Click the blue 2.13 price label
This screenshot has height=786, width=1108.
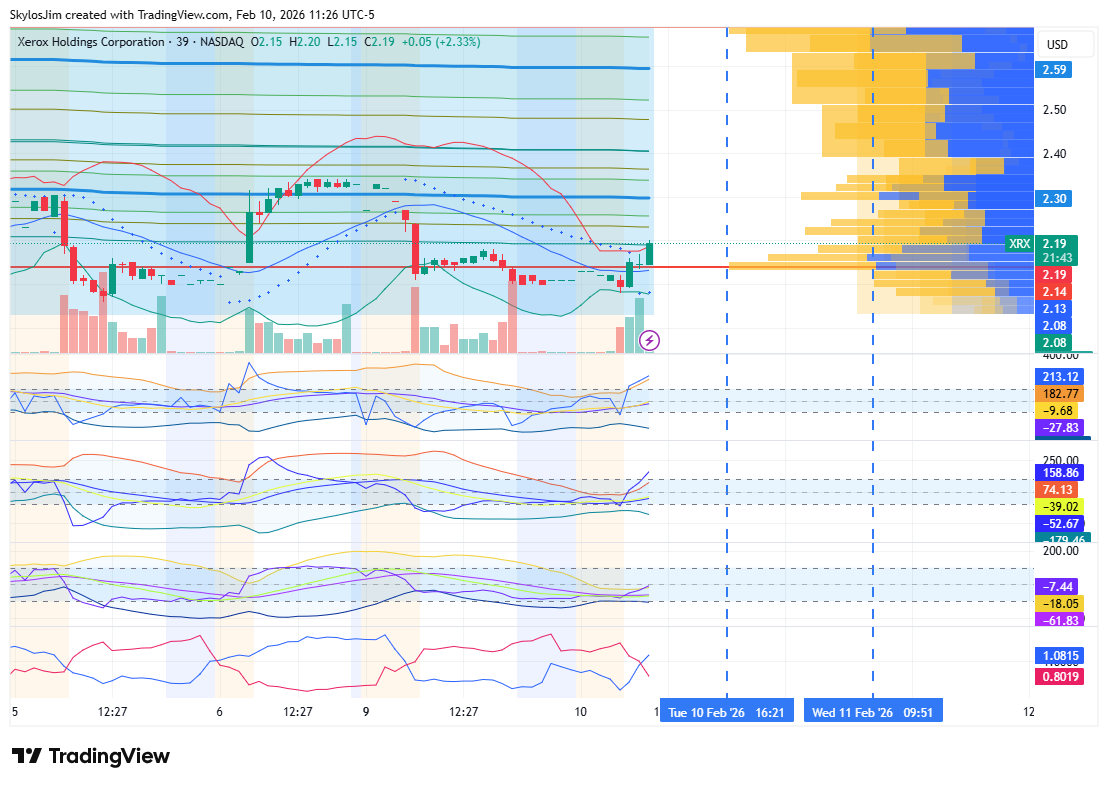(1054, 309)
